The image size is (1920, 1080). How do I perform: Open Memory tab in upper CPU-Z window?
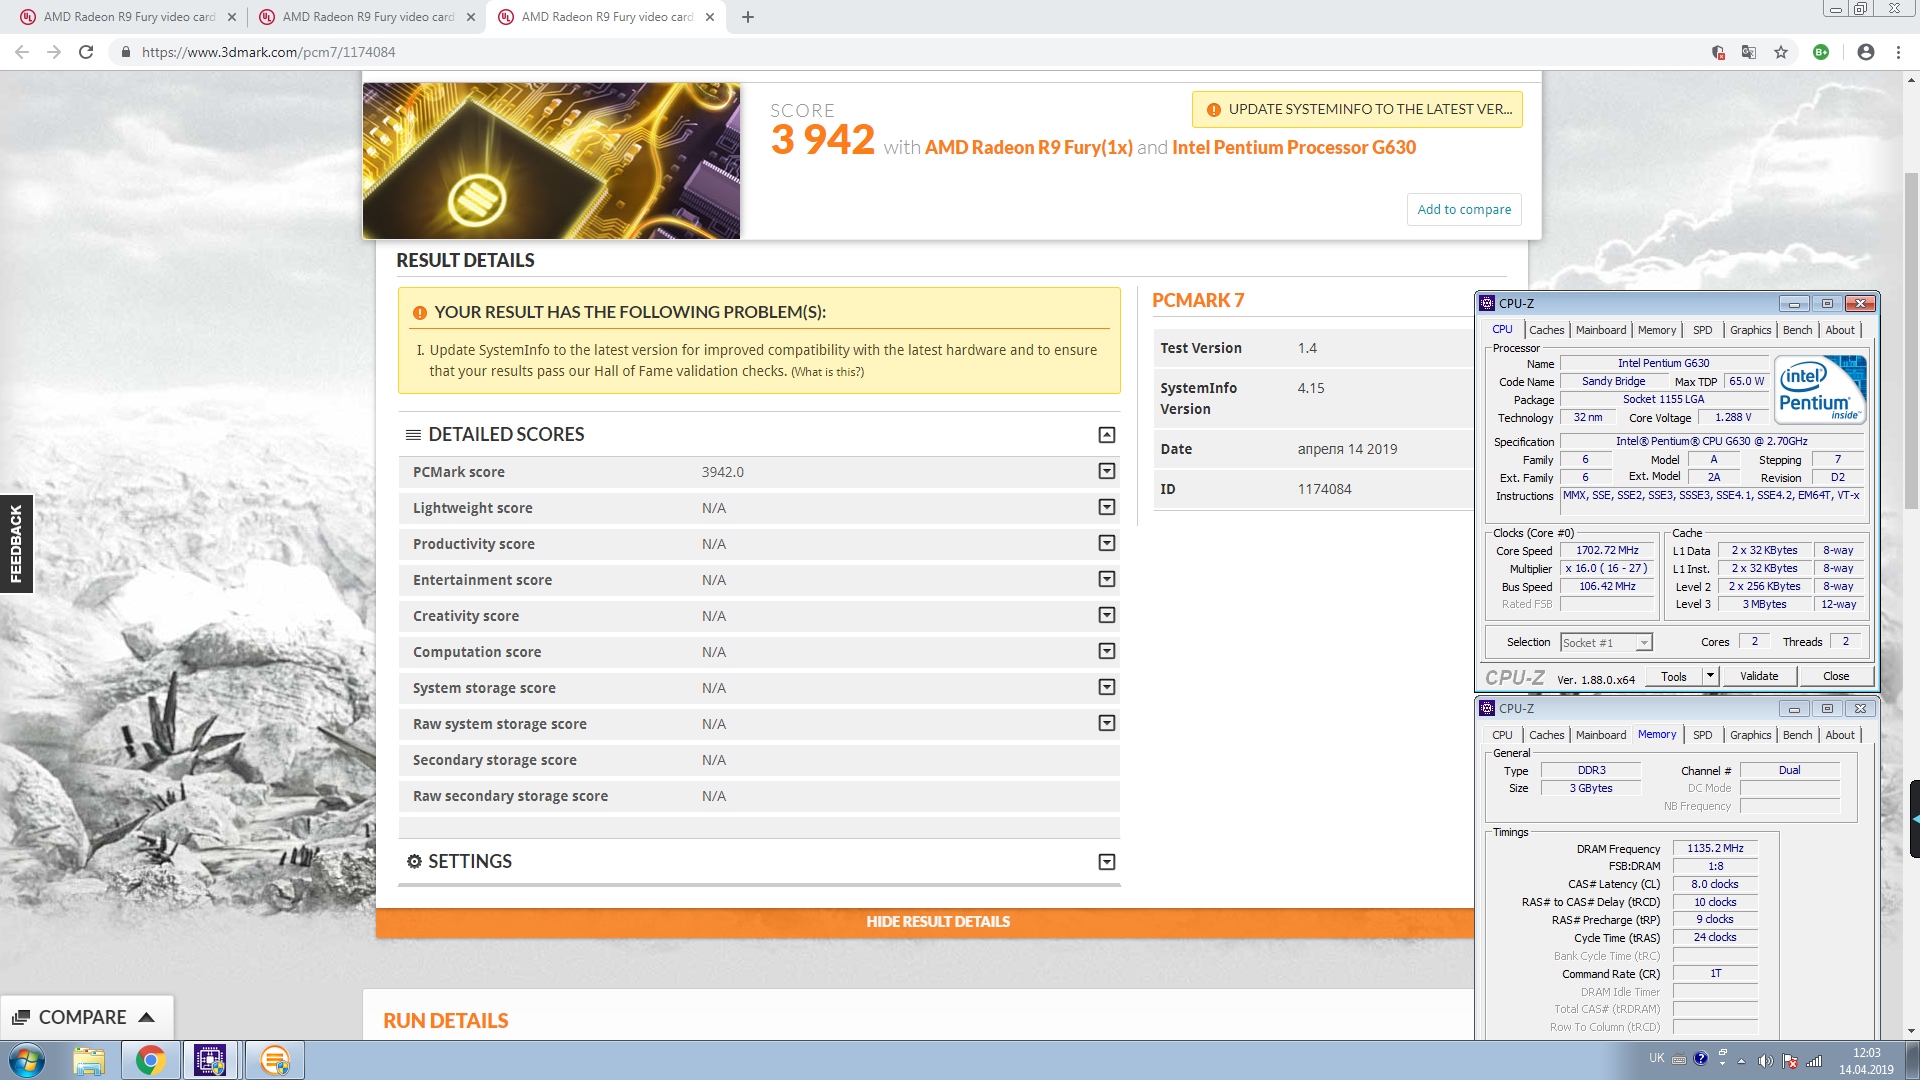[x=1657, y=330]
